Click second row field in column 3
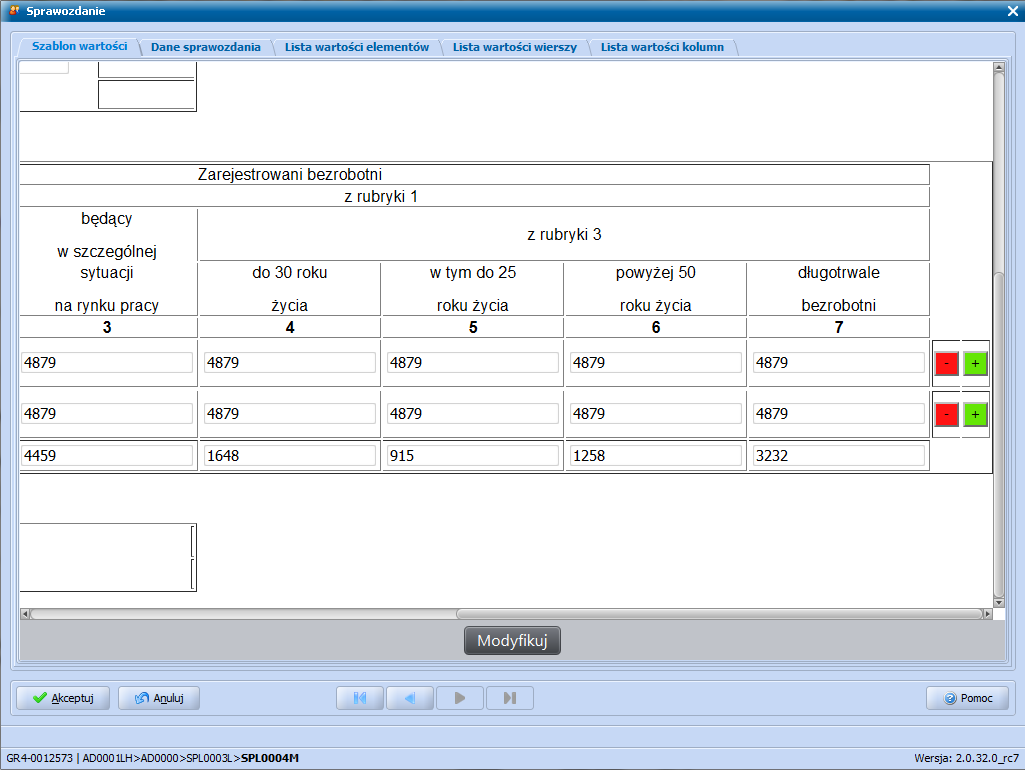1025x770 pixels. (x=107, y=414)
